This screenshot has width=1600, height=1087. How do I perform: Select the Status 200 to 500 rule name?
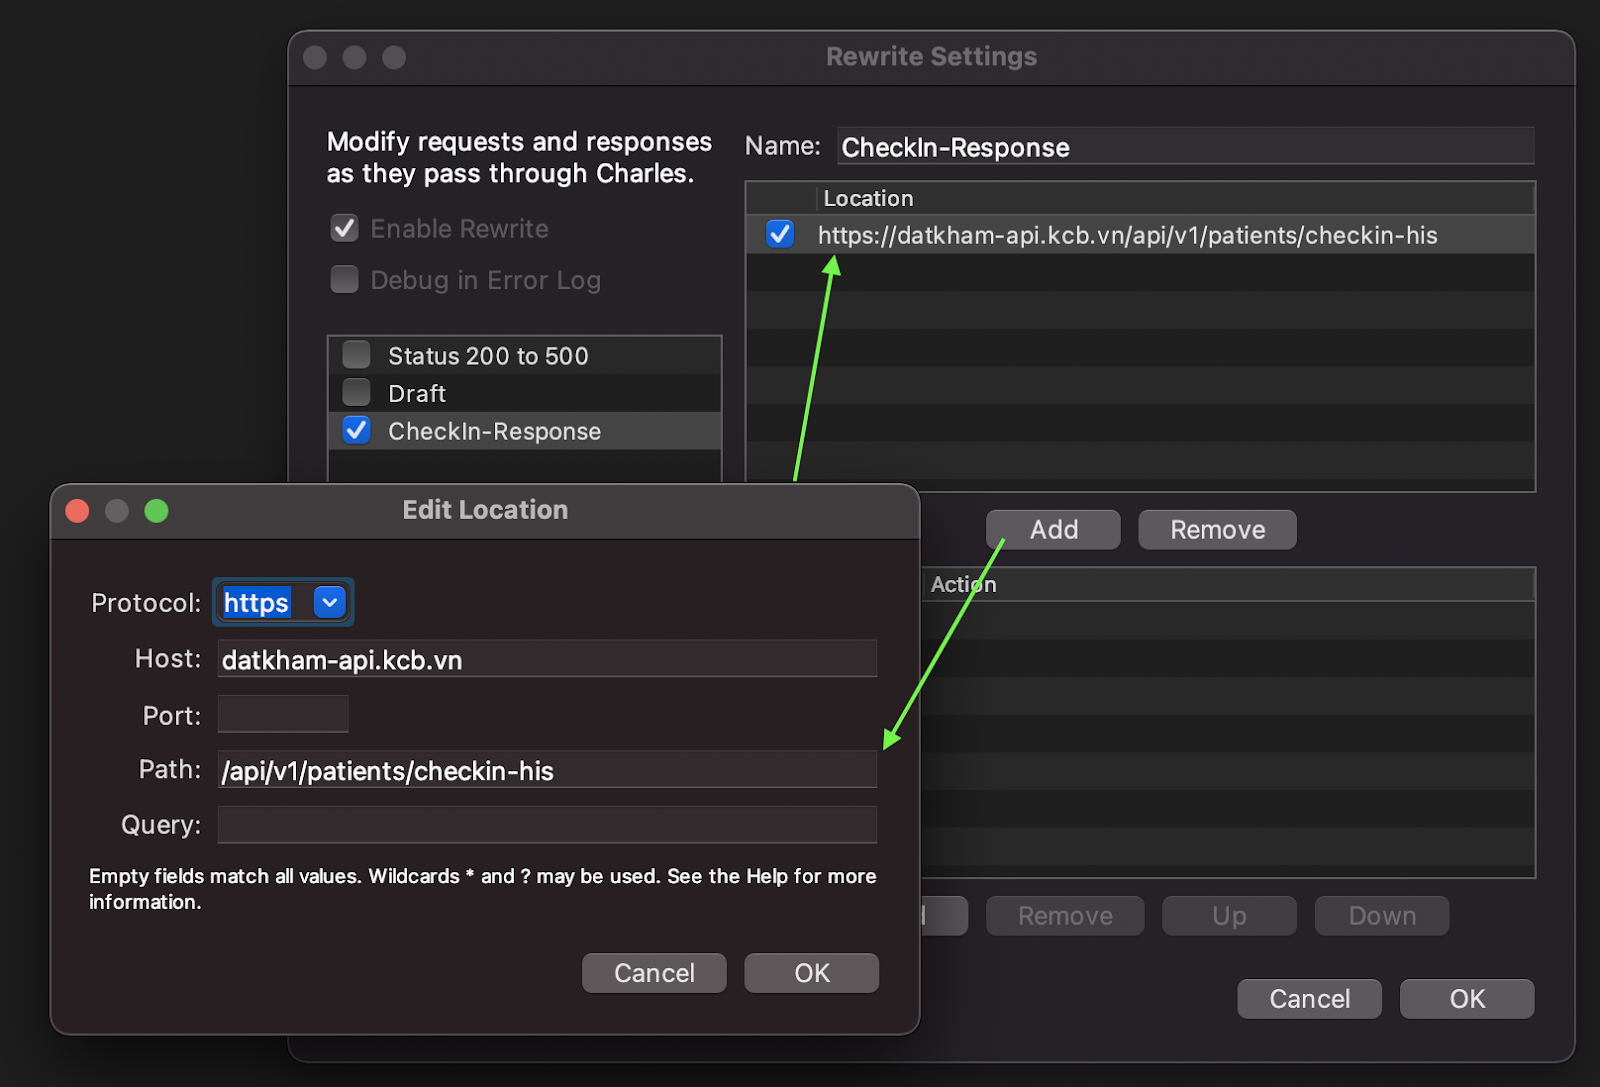point(488,356)
